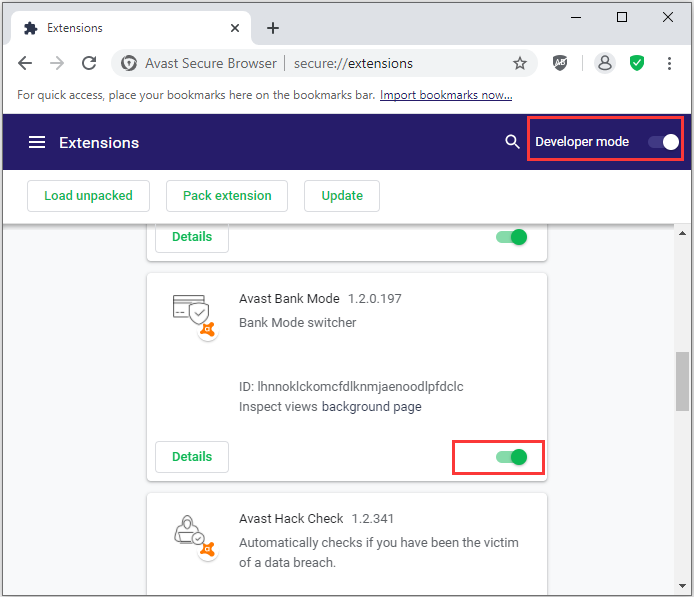694x597 pixels.
Task: Click Import bookmarks now link
Action: pyautogui.click(x=446, y=95)
